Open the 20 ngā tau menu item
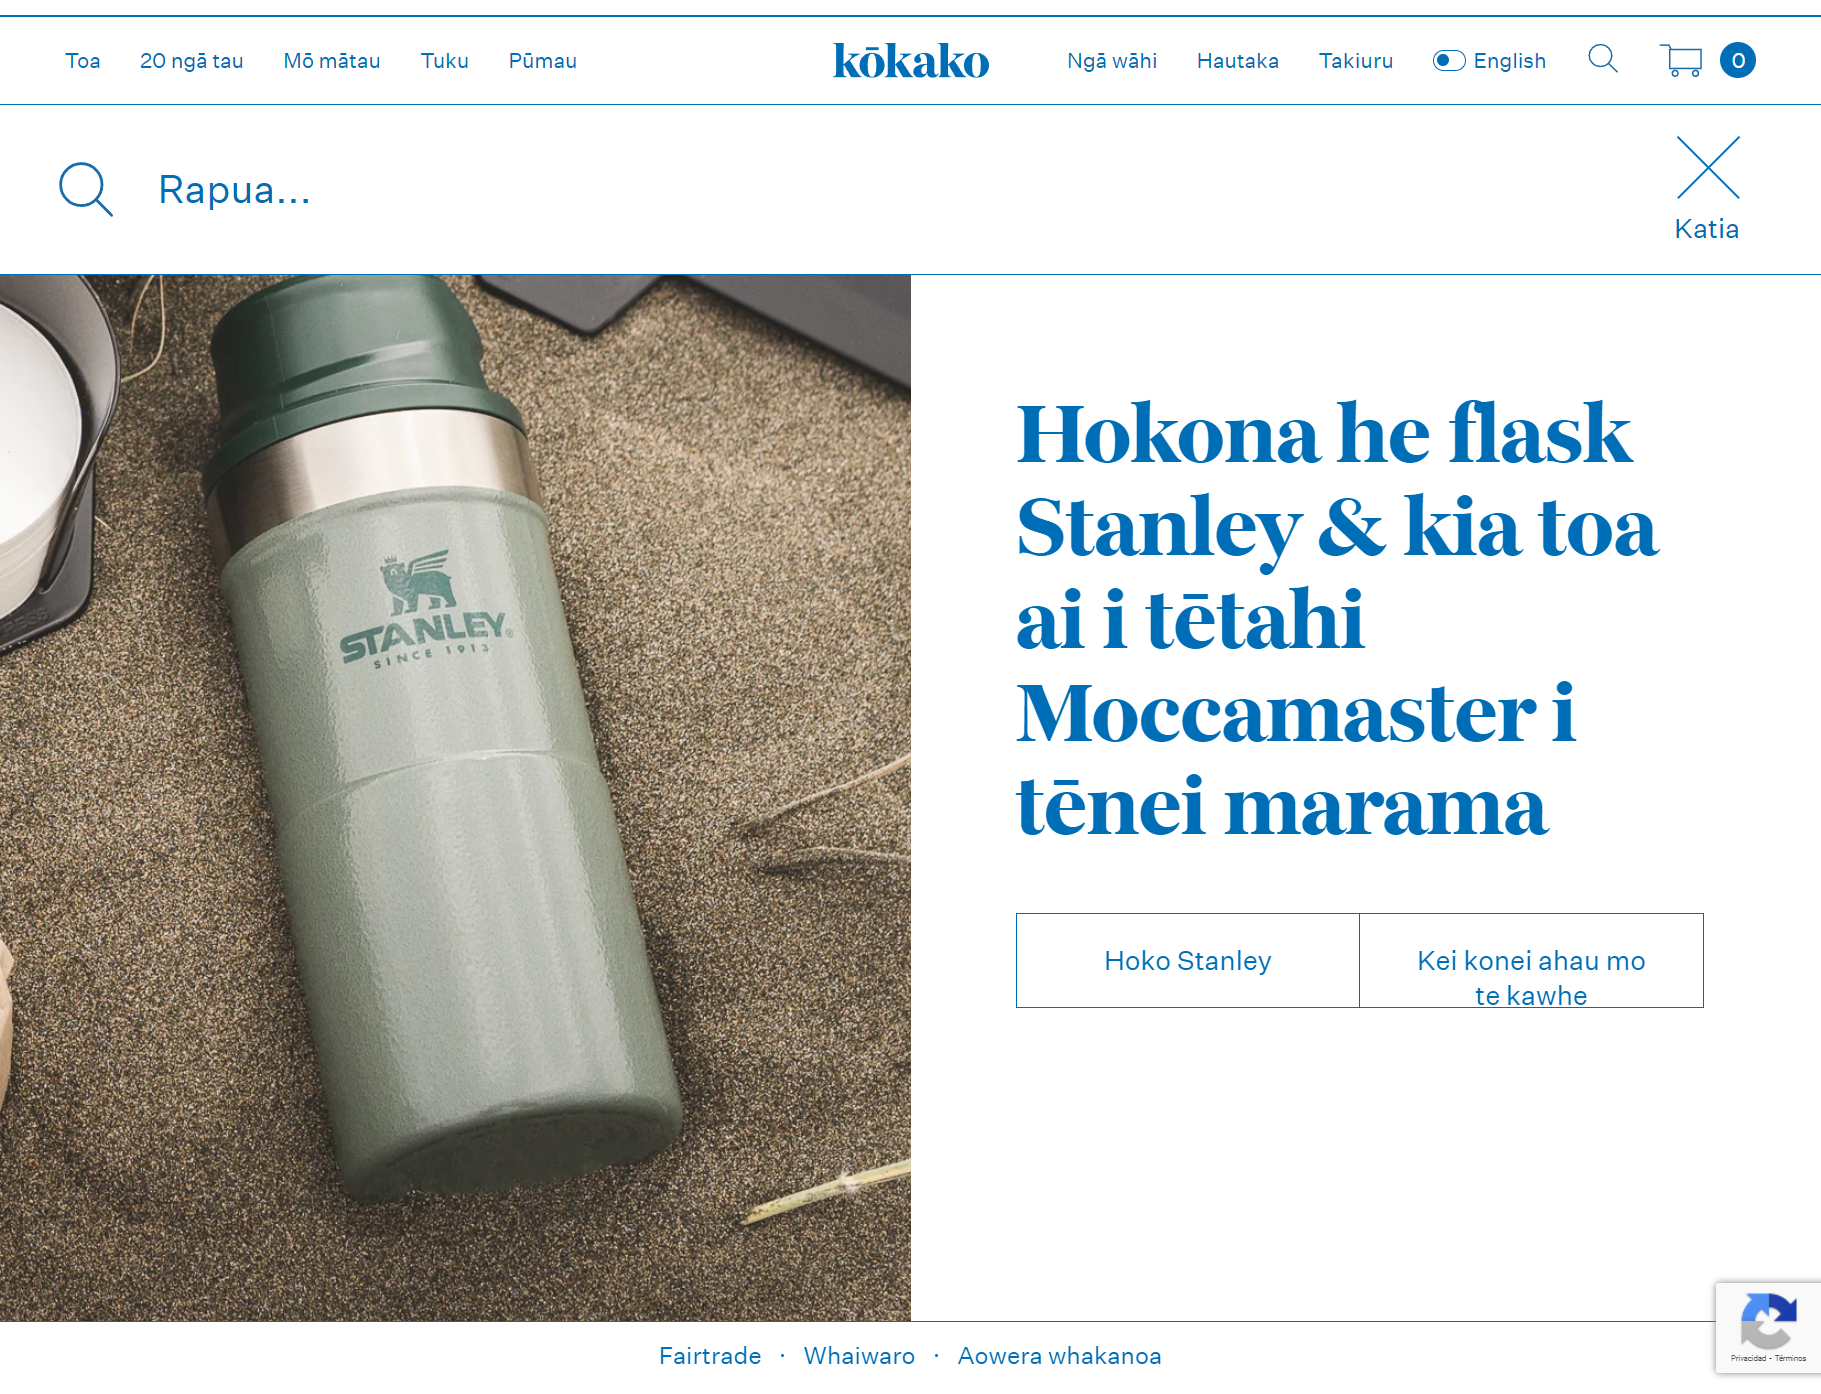This screenshot has height=1394, width=1821. click(192, 61)
